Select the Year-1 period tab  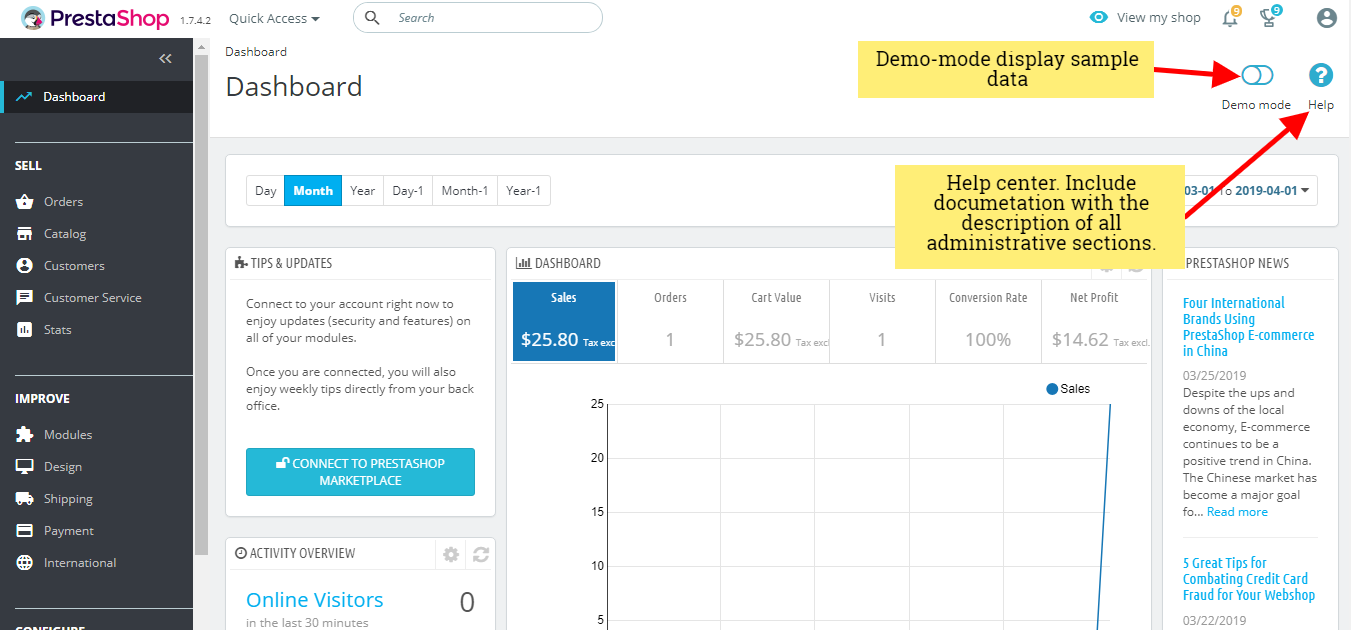tap(524, 191)
